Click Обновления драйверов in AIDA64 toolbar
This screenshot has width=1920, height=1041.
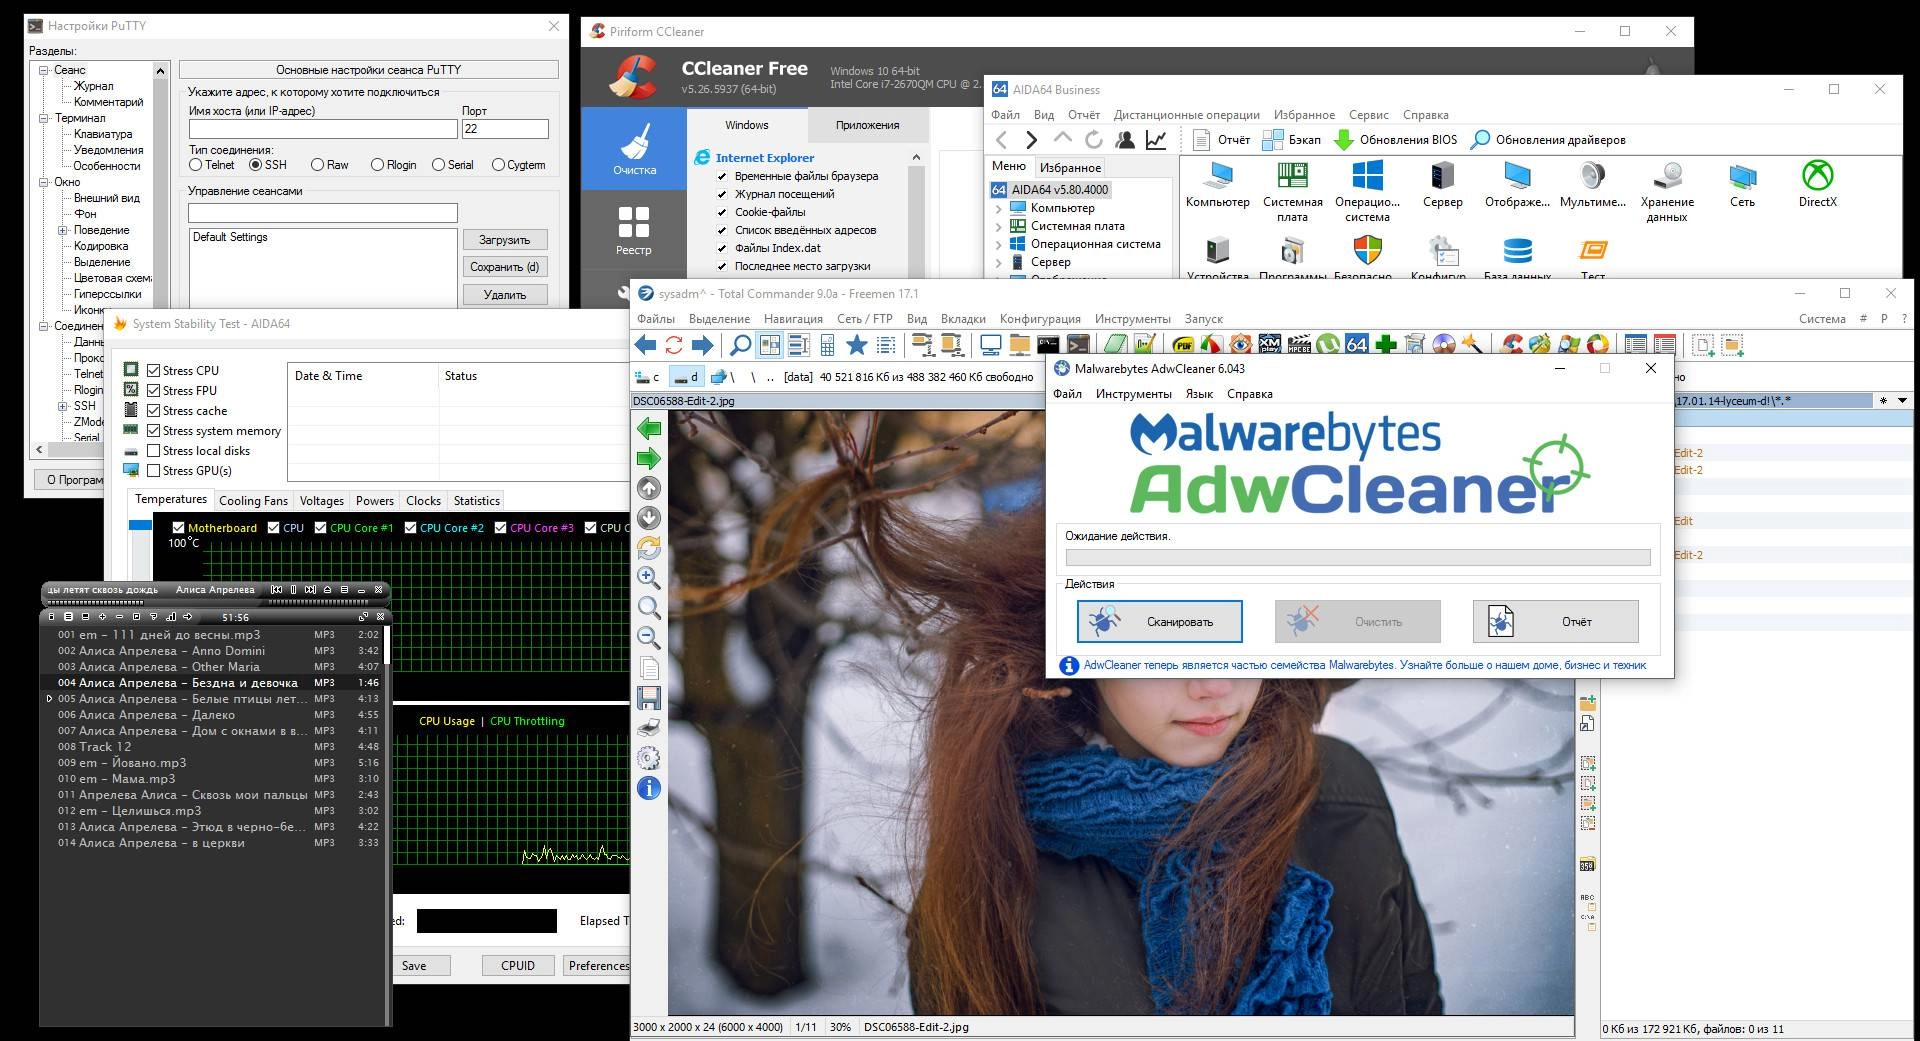coord(1548,140)
